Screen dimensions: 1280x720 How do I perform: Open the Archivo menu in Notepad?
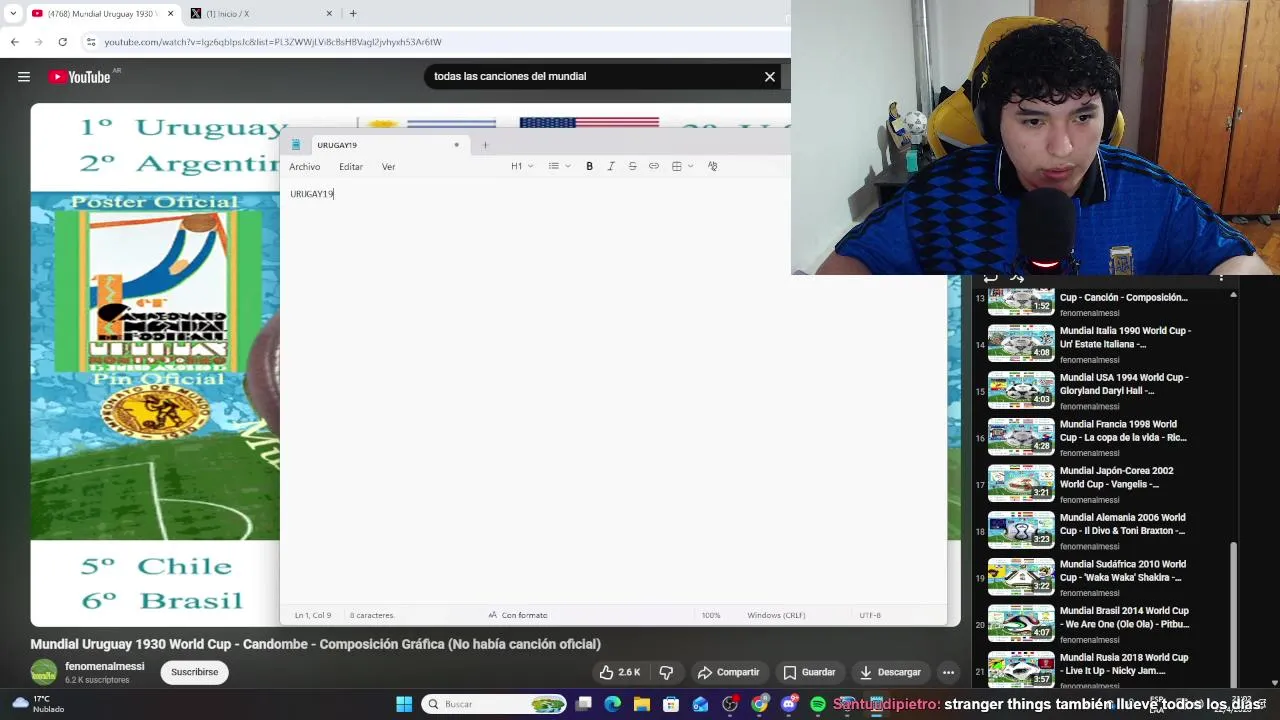[305, 167]
